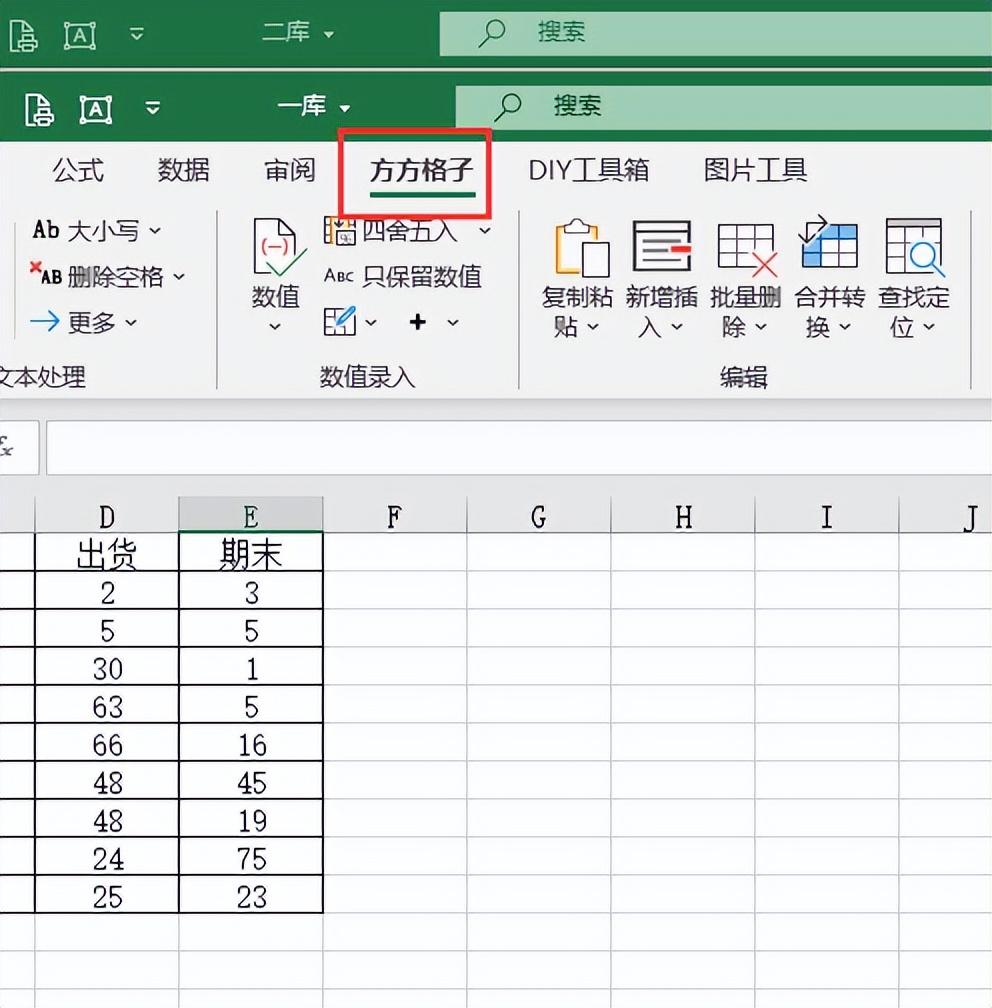Select column E header
This screenshot has width=992, height=1008.
(x=251, y=515)
